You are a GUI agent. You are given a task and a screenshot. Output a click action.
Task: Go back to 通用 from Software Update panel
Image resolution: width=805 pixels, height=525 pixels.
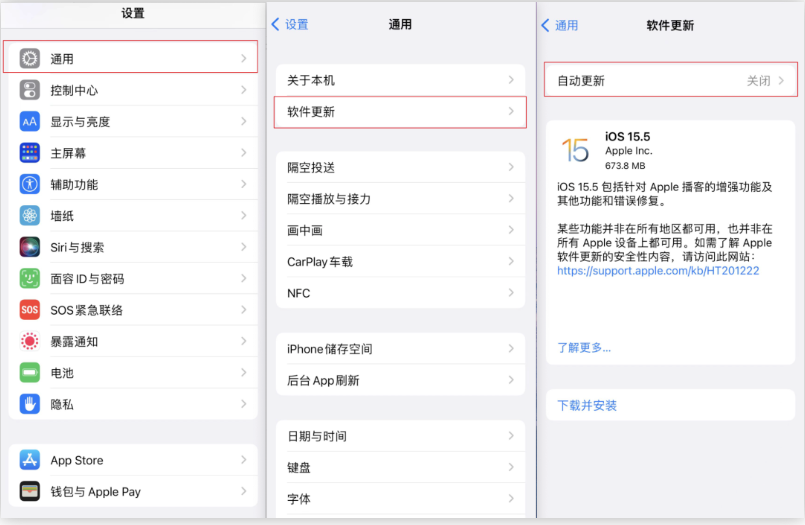(x=560, y=25)
